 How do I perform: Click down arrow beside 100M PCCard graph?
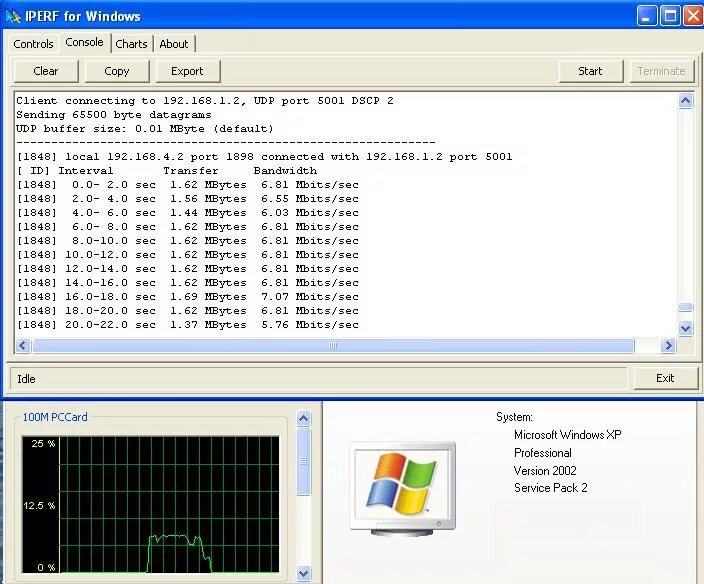[304, 573]
